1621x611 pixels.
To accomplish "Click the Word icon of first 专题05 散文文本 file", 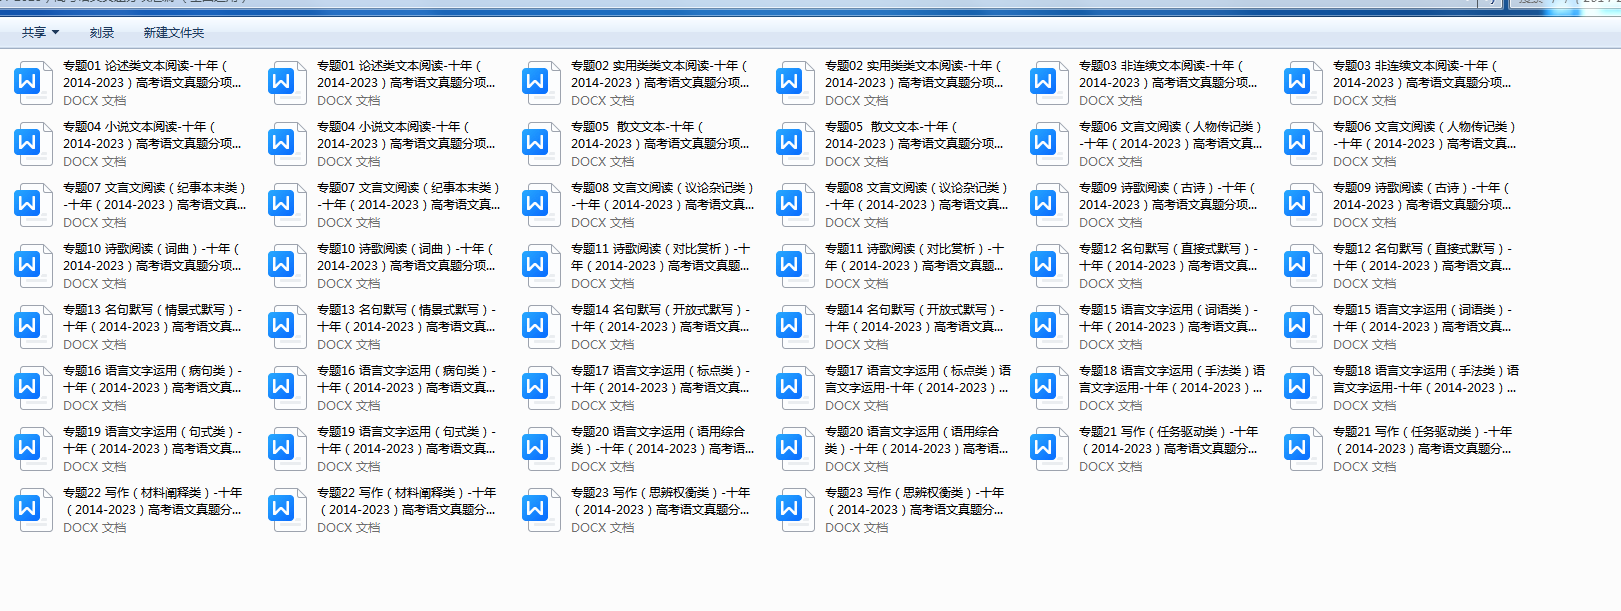I will [x=541, y=144].
